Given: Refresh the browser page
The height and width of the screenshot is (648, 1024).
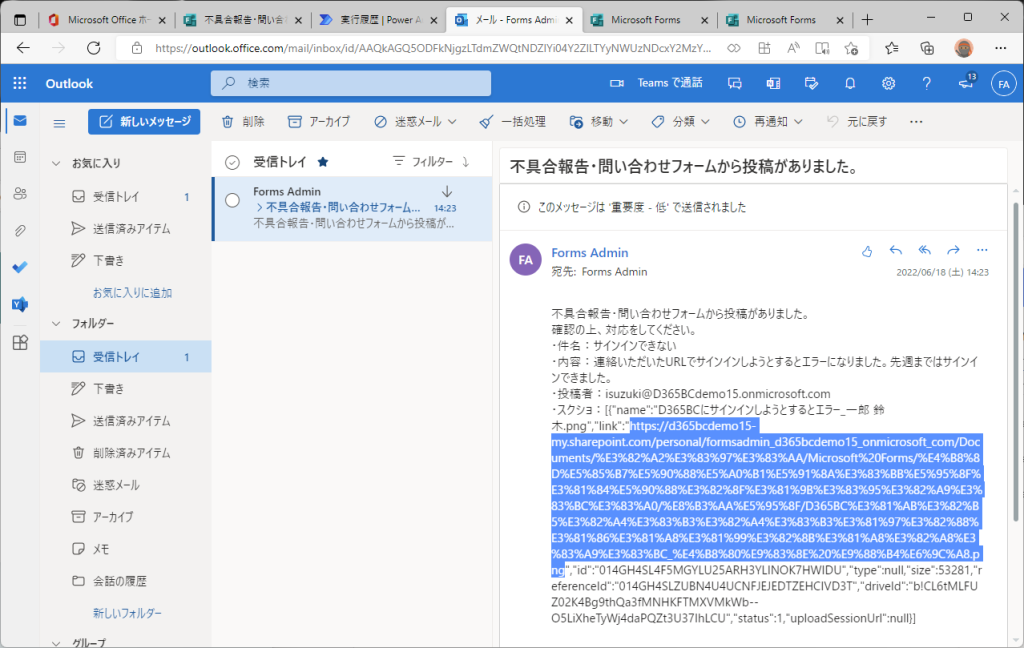Looking at the screenshot, I should coord(94,48).
